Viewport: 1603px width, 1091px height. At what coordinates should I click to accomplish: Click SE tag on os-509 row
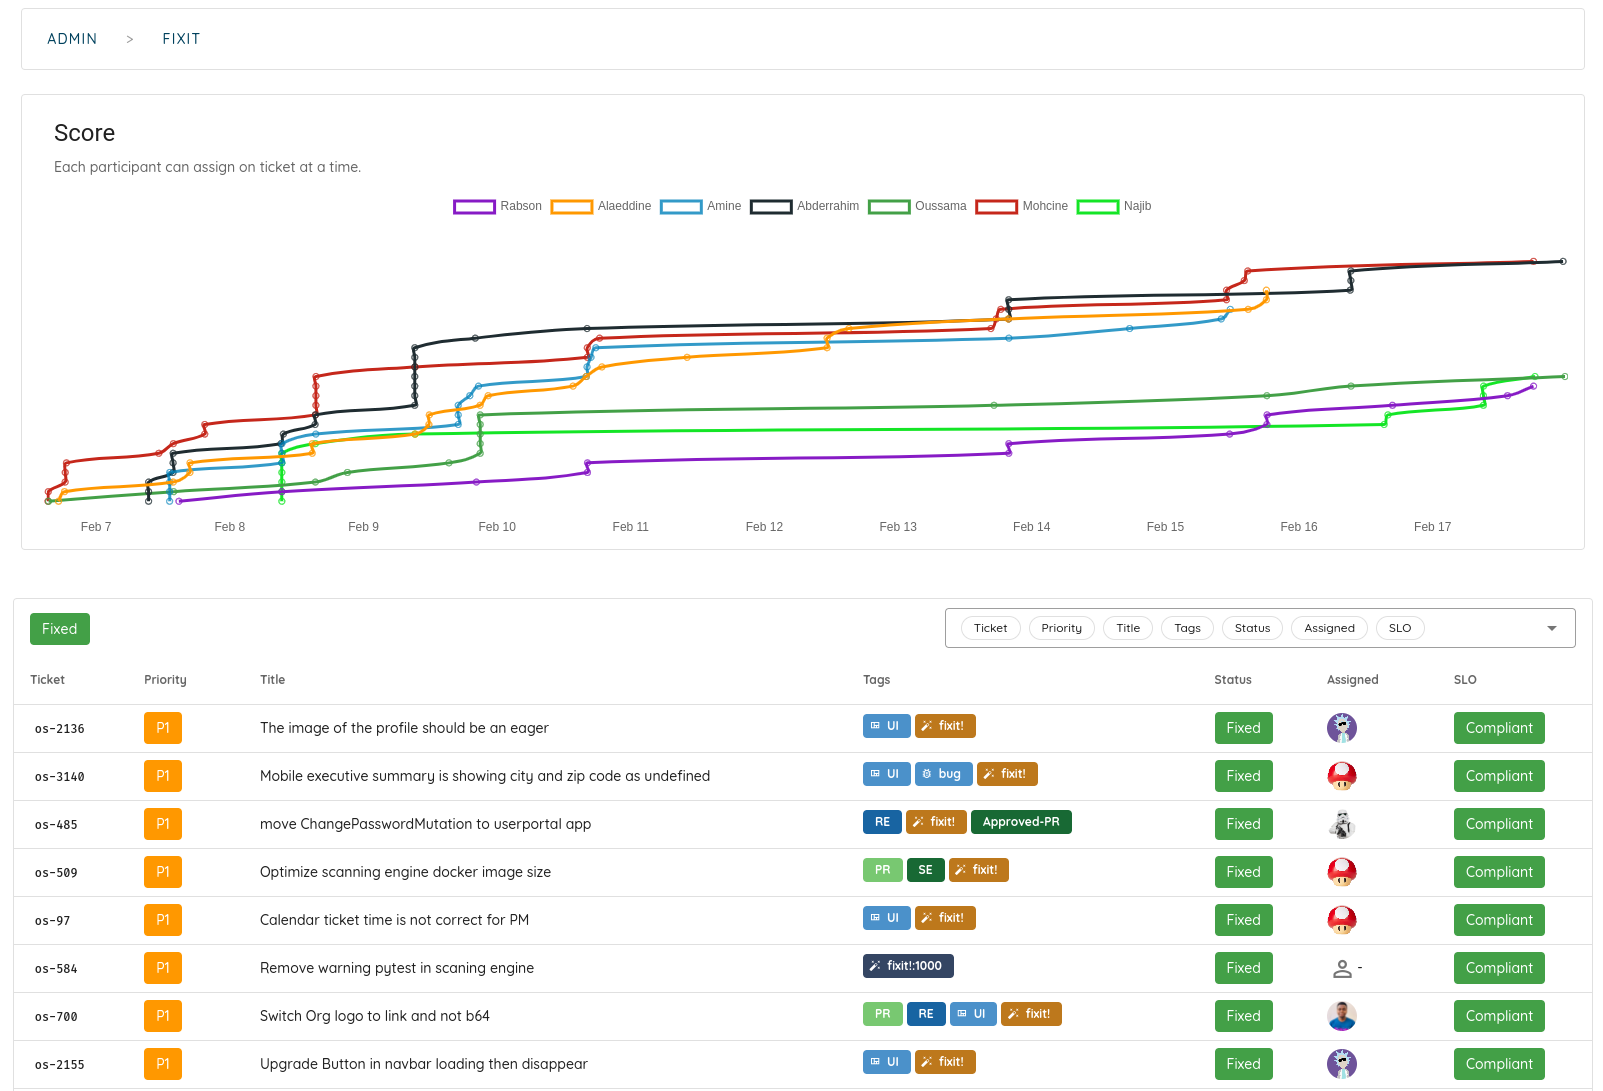pos(925,870)
